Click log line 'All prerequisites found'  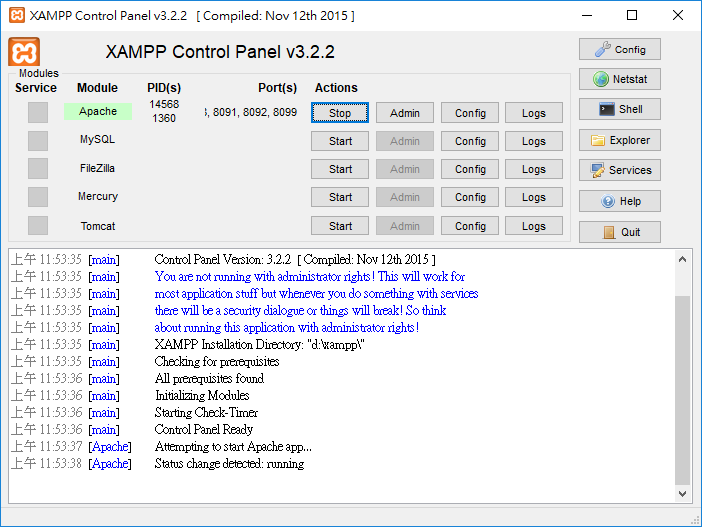tap(209, 378)
